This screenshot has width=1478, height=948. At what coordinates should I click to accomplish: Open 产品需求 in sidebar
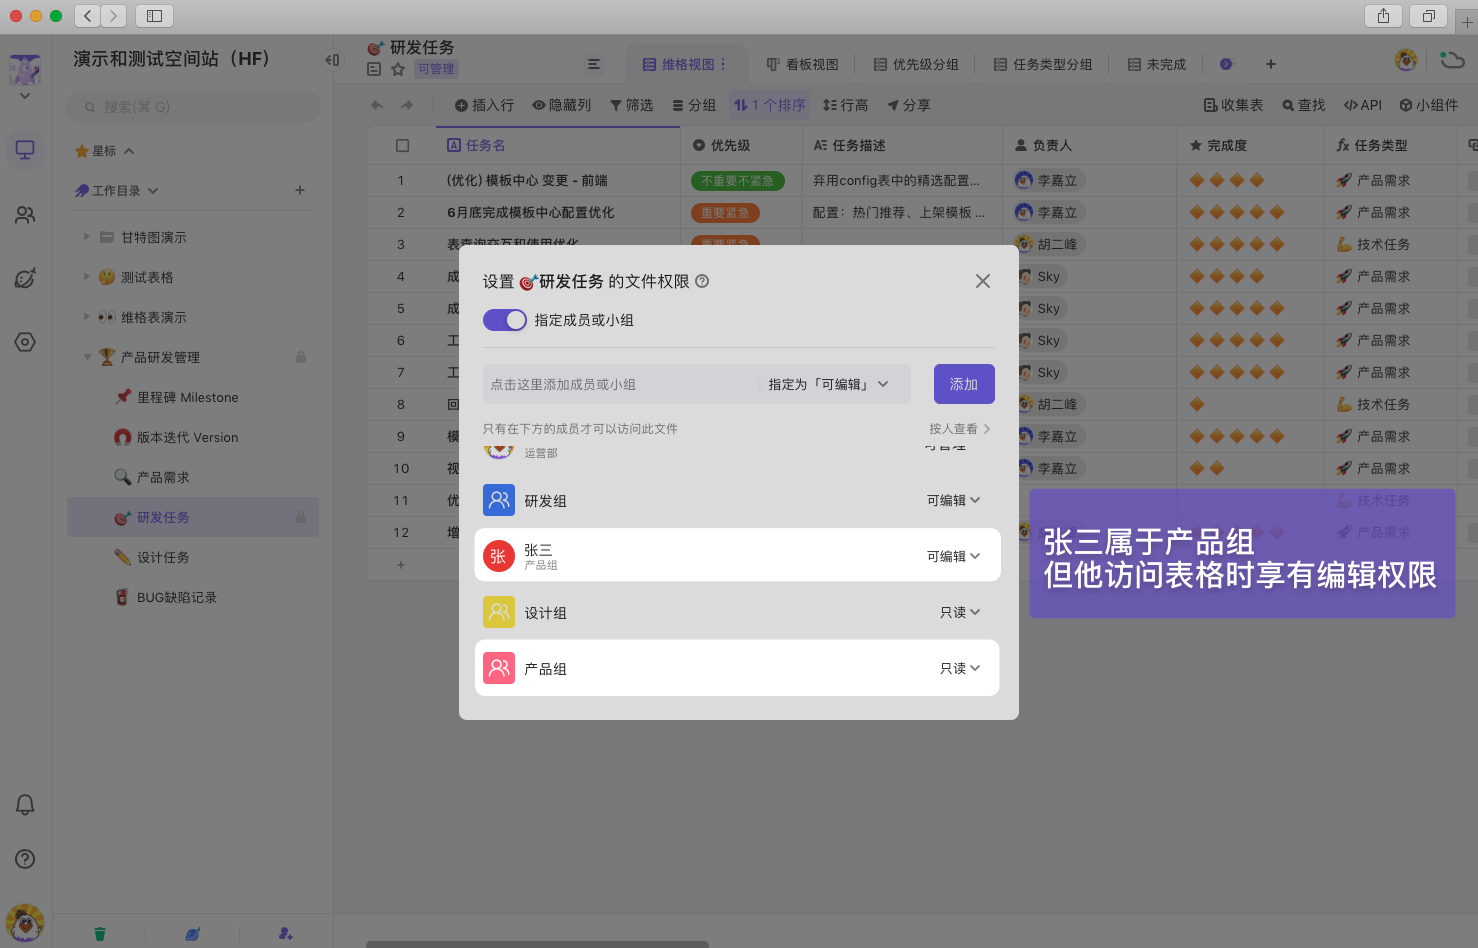click(163, 477)
